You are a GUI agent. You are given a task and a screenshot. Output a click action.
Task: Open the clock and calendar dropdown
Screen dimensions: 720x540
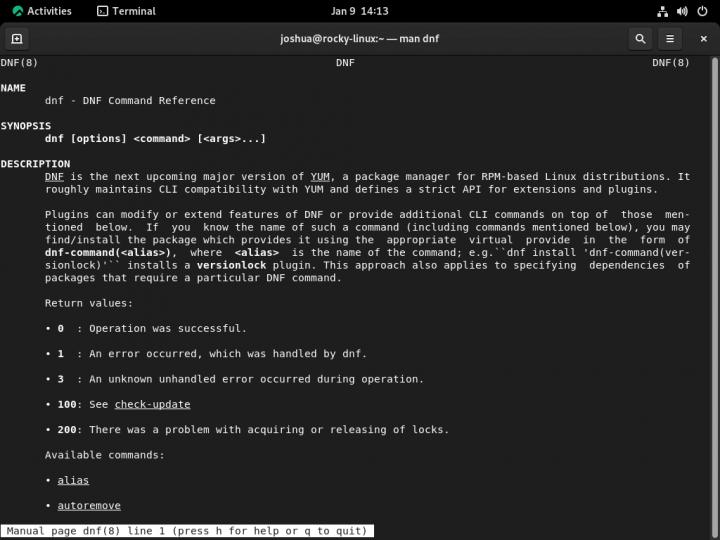click(x=359, y=11)
